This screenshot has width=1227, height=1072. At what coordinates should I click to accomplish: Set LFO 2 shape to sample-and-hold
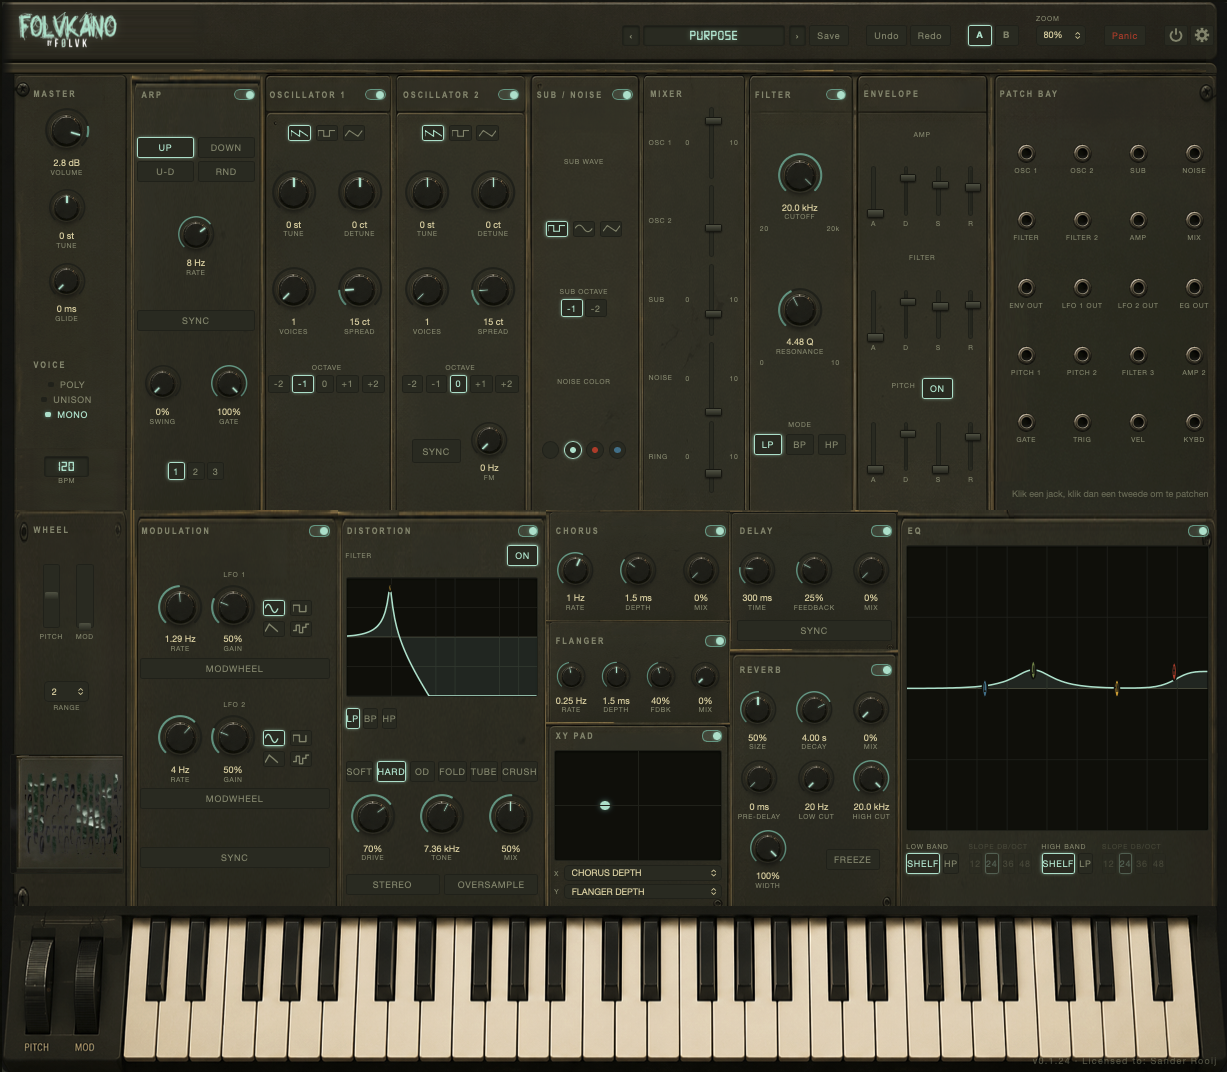(300, 759)
